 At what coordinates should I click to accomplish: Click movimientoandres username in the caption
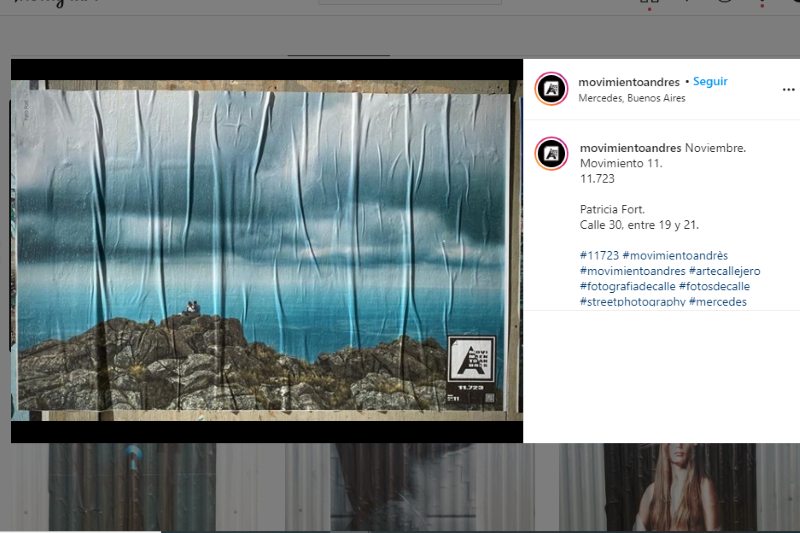pyautogui.click(x=630, y=148)
